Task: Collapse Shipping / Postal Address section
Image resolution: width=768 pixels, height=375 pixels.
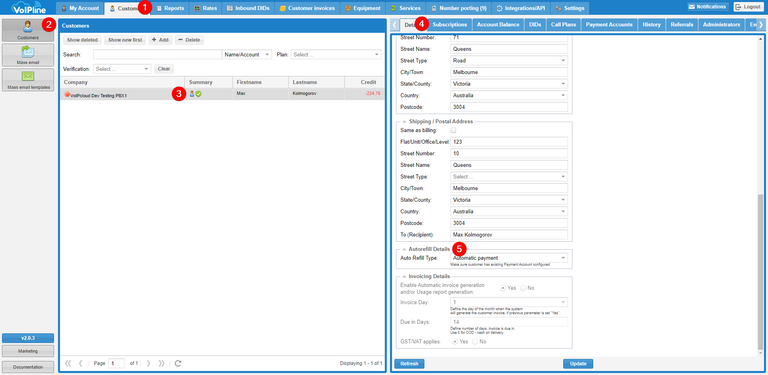Action: pyautogui.click(x=404, y=121)
